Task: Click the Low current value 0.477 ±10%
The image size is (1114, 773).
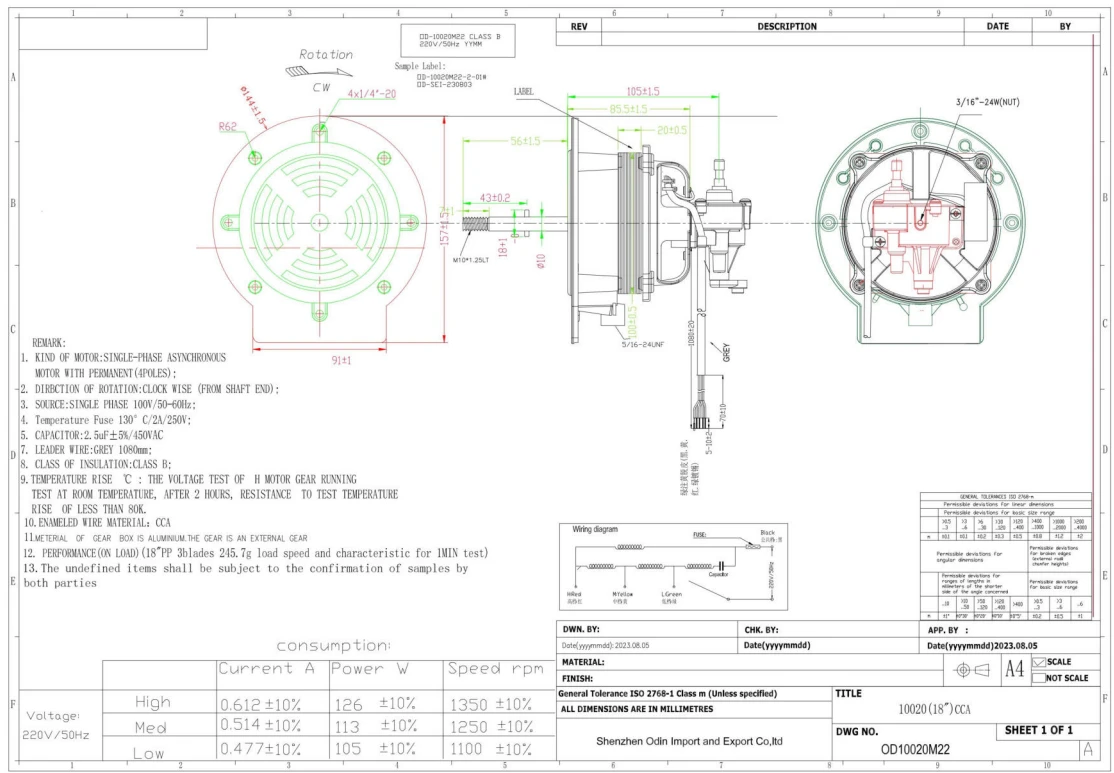Action: pos(260,749)
